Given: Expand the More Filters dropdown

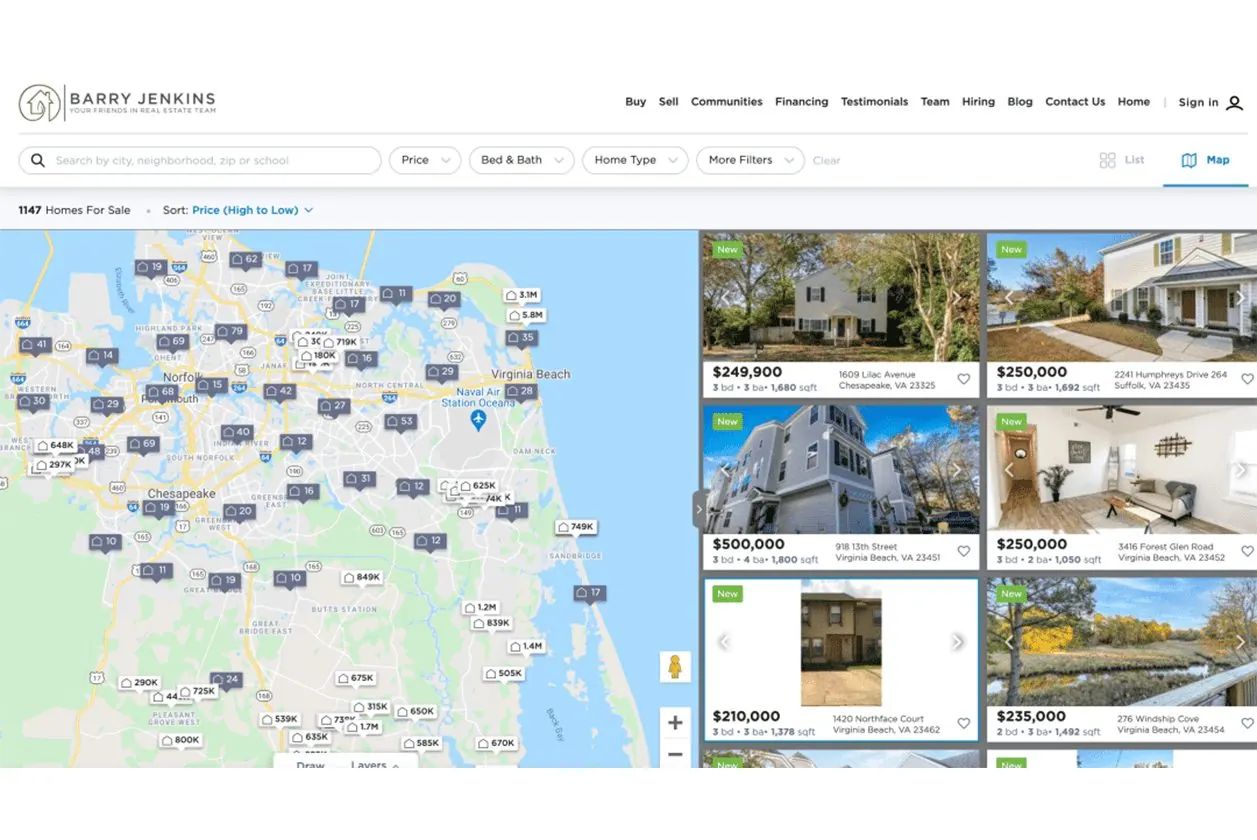Looking at the screenshot, I should coord(750,160).
